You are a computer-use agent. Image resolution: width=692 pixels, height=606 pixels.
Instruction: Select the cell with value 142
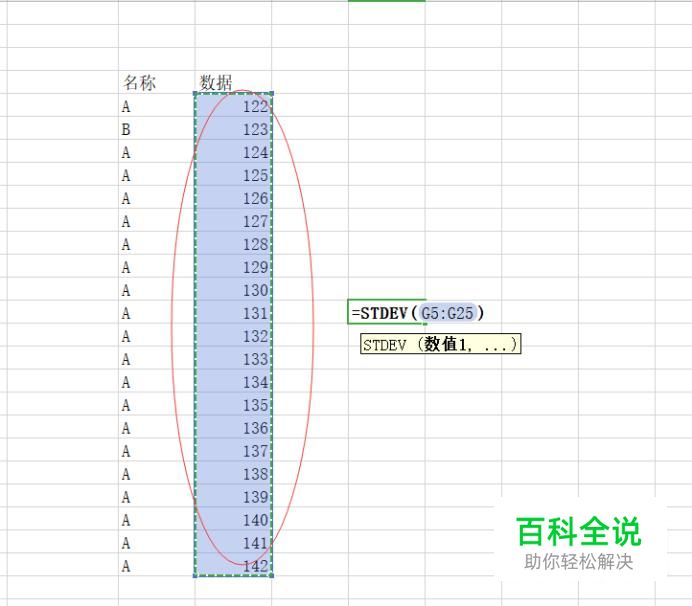coord(233,565)
